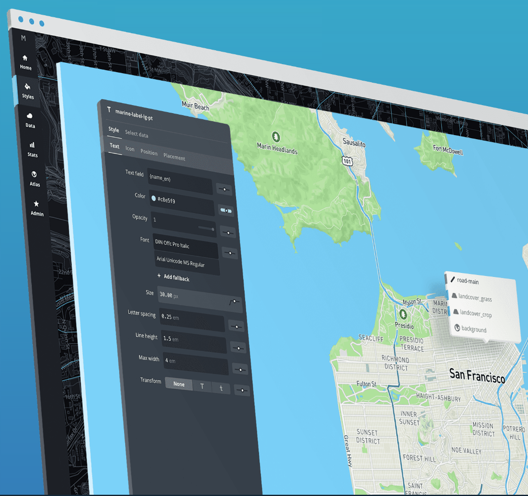Click the light blue color swatch
528x496 pixels.
pyautogui.click(x=154, y=198)
